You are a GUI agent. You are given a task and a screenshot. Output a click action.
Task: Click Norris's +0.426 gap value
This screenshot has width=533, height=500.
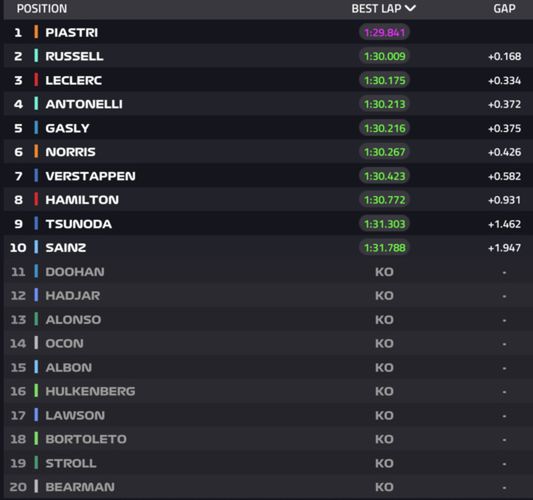pyautogui.click(x=504, y=152)
